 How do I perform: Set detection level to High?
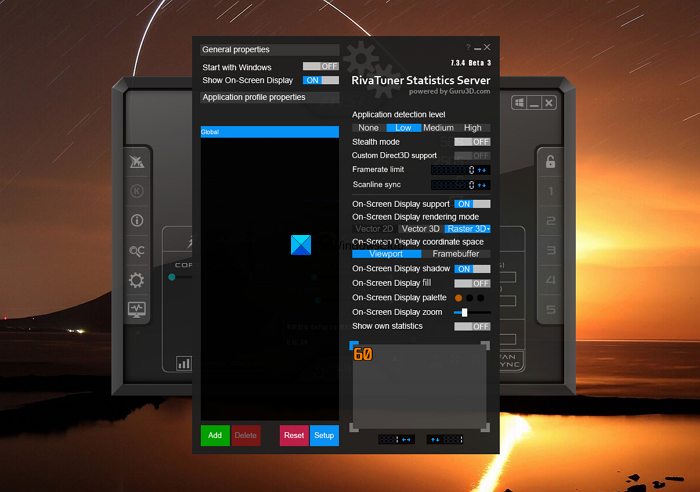click(473, 128)
